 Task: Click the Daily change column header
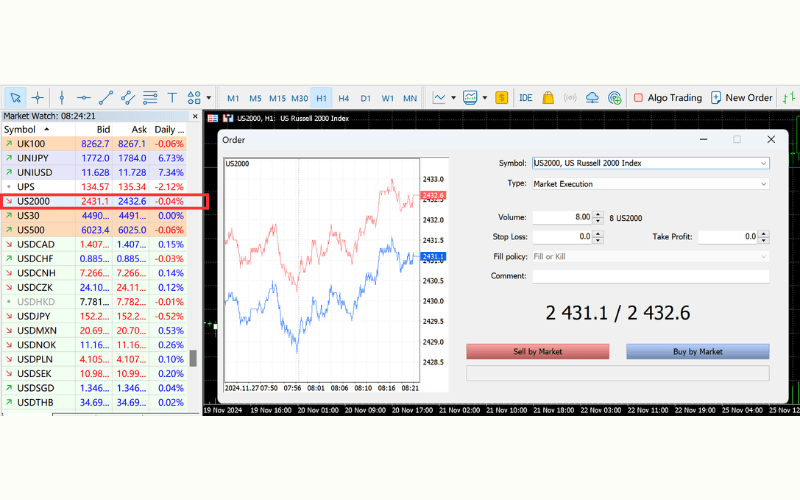coord(168,130)
